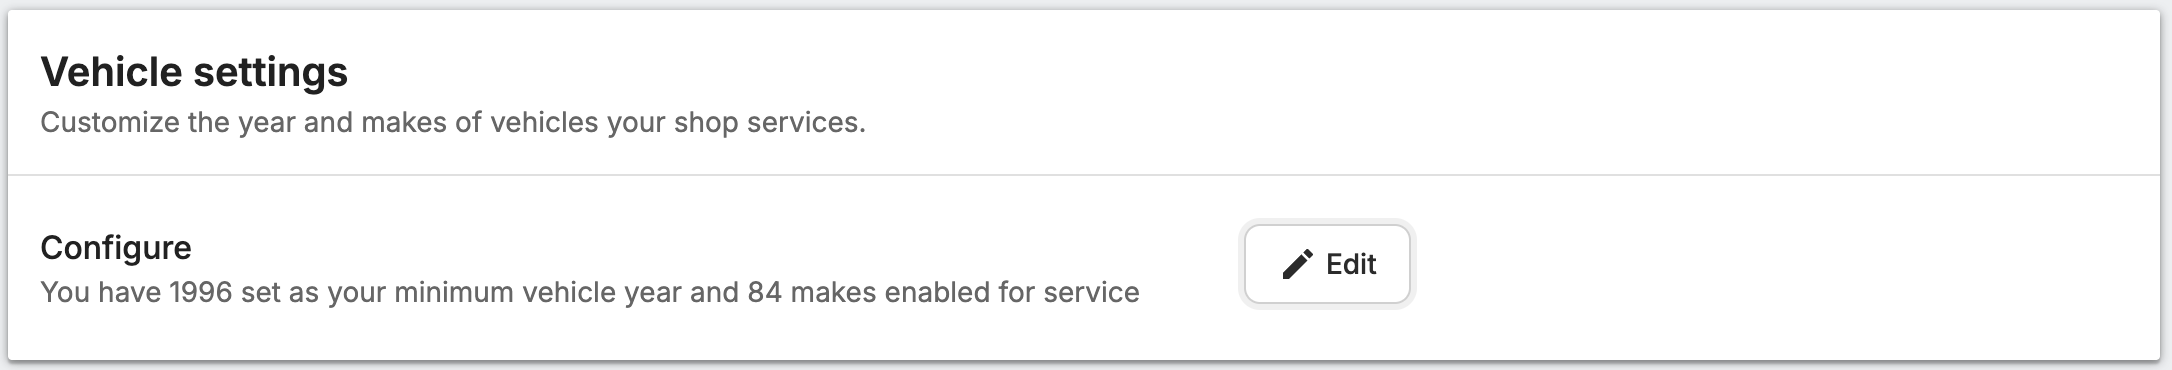Click the 1996 year value in description
This screenshot has height=370, width=2172.
pos(201,292)
